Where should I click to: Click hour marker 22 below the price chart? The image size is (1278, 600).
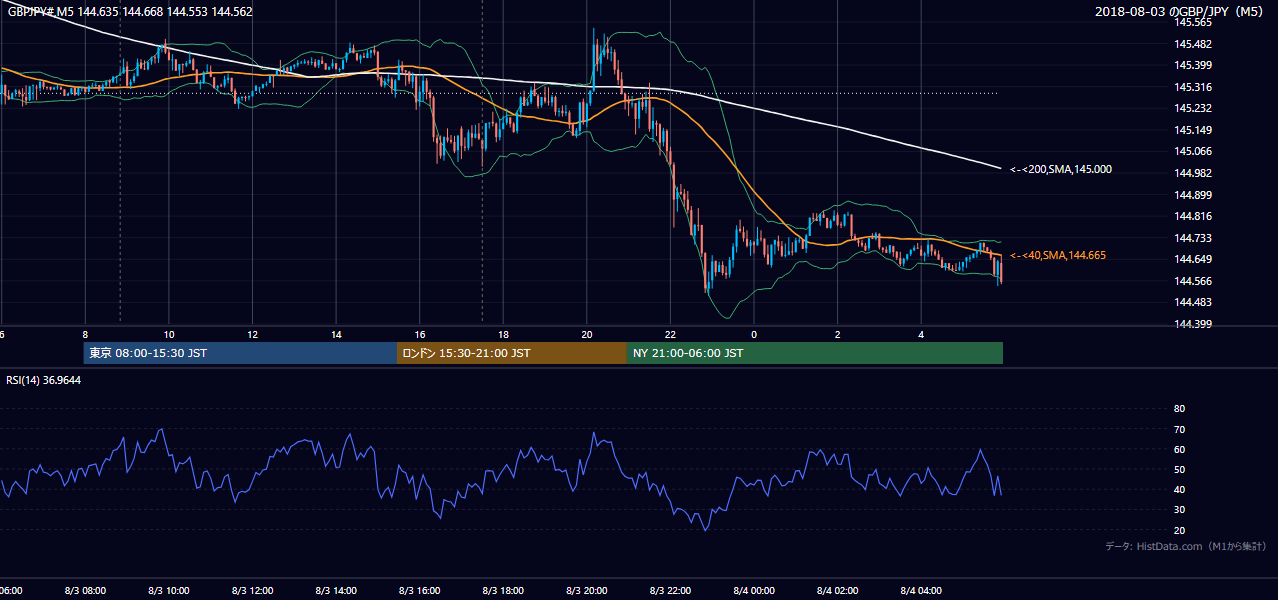(670, 334)
